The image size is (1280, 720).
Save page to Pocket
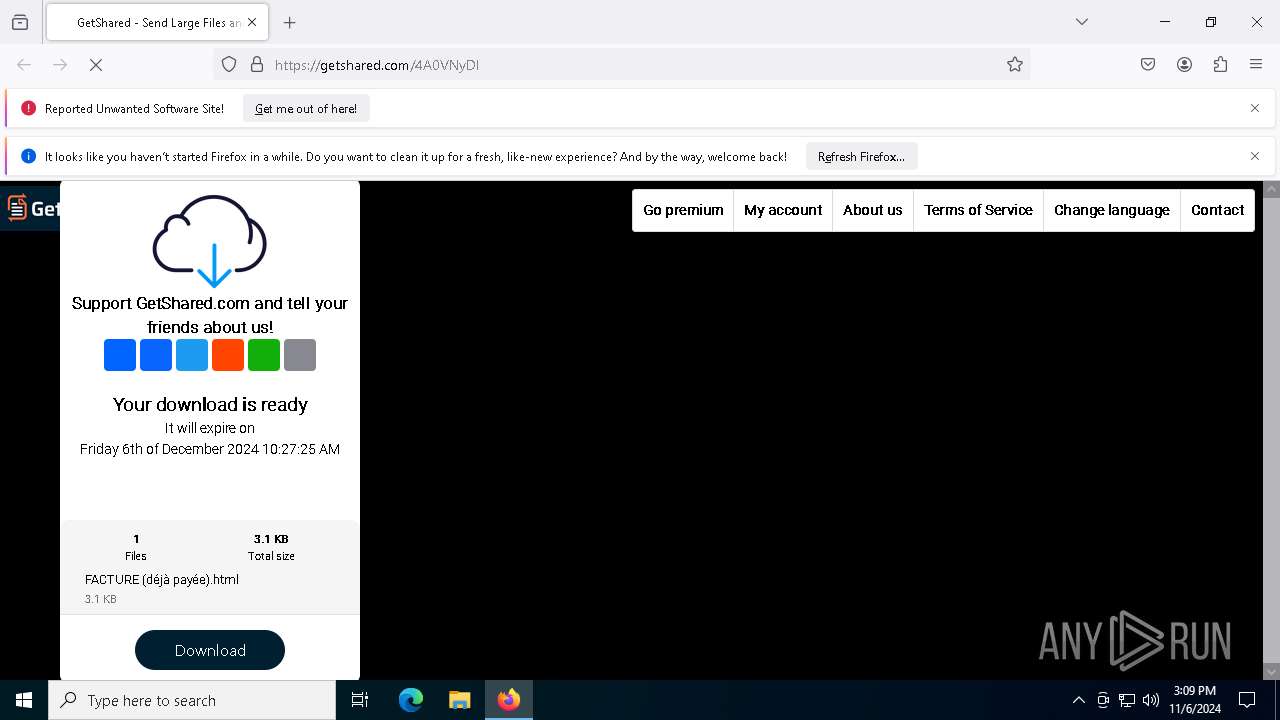1148,65
